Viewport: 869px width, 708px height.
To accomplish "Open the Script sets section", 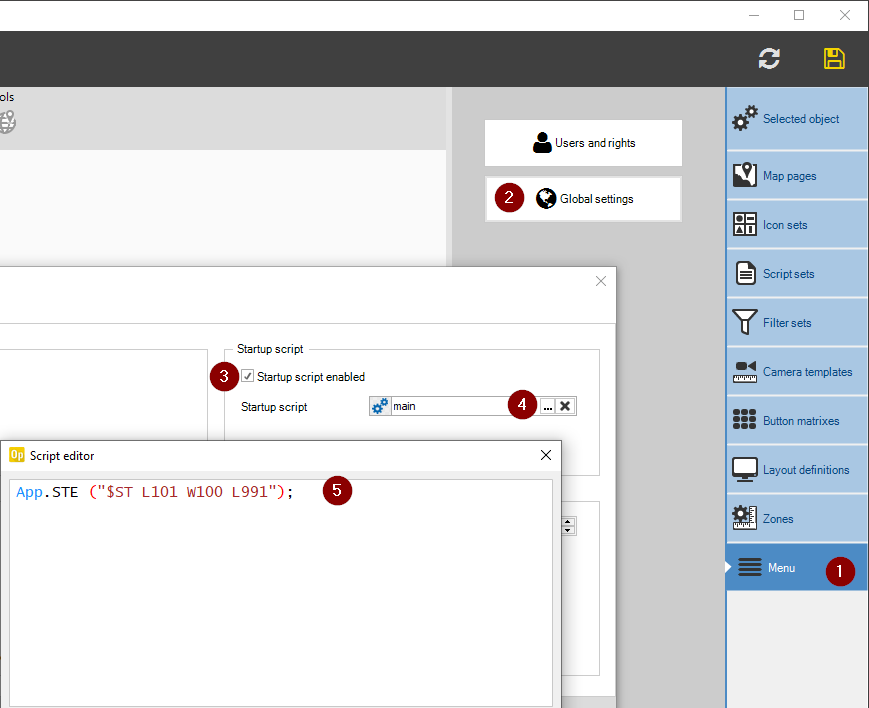I will point(797,274).
